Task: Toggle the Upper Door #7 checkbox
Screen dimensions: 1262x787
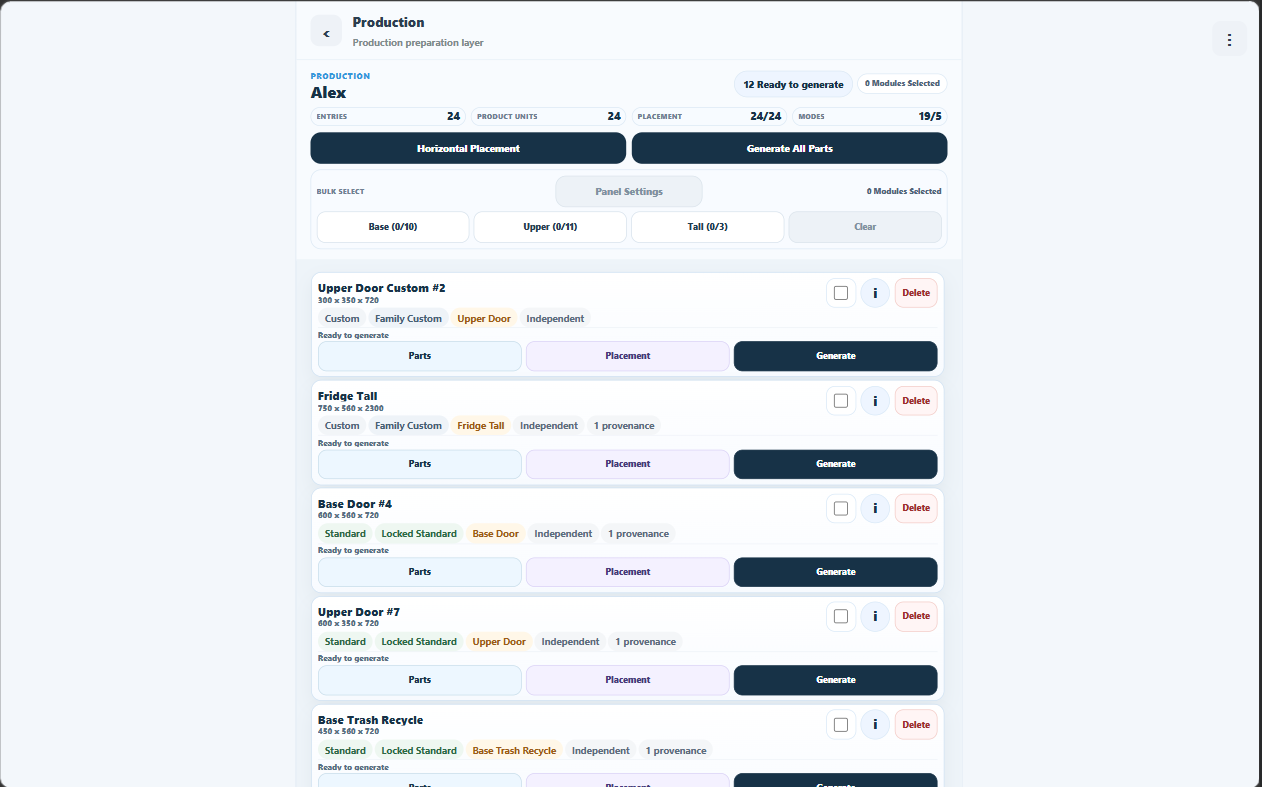Action: point(841,616)
